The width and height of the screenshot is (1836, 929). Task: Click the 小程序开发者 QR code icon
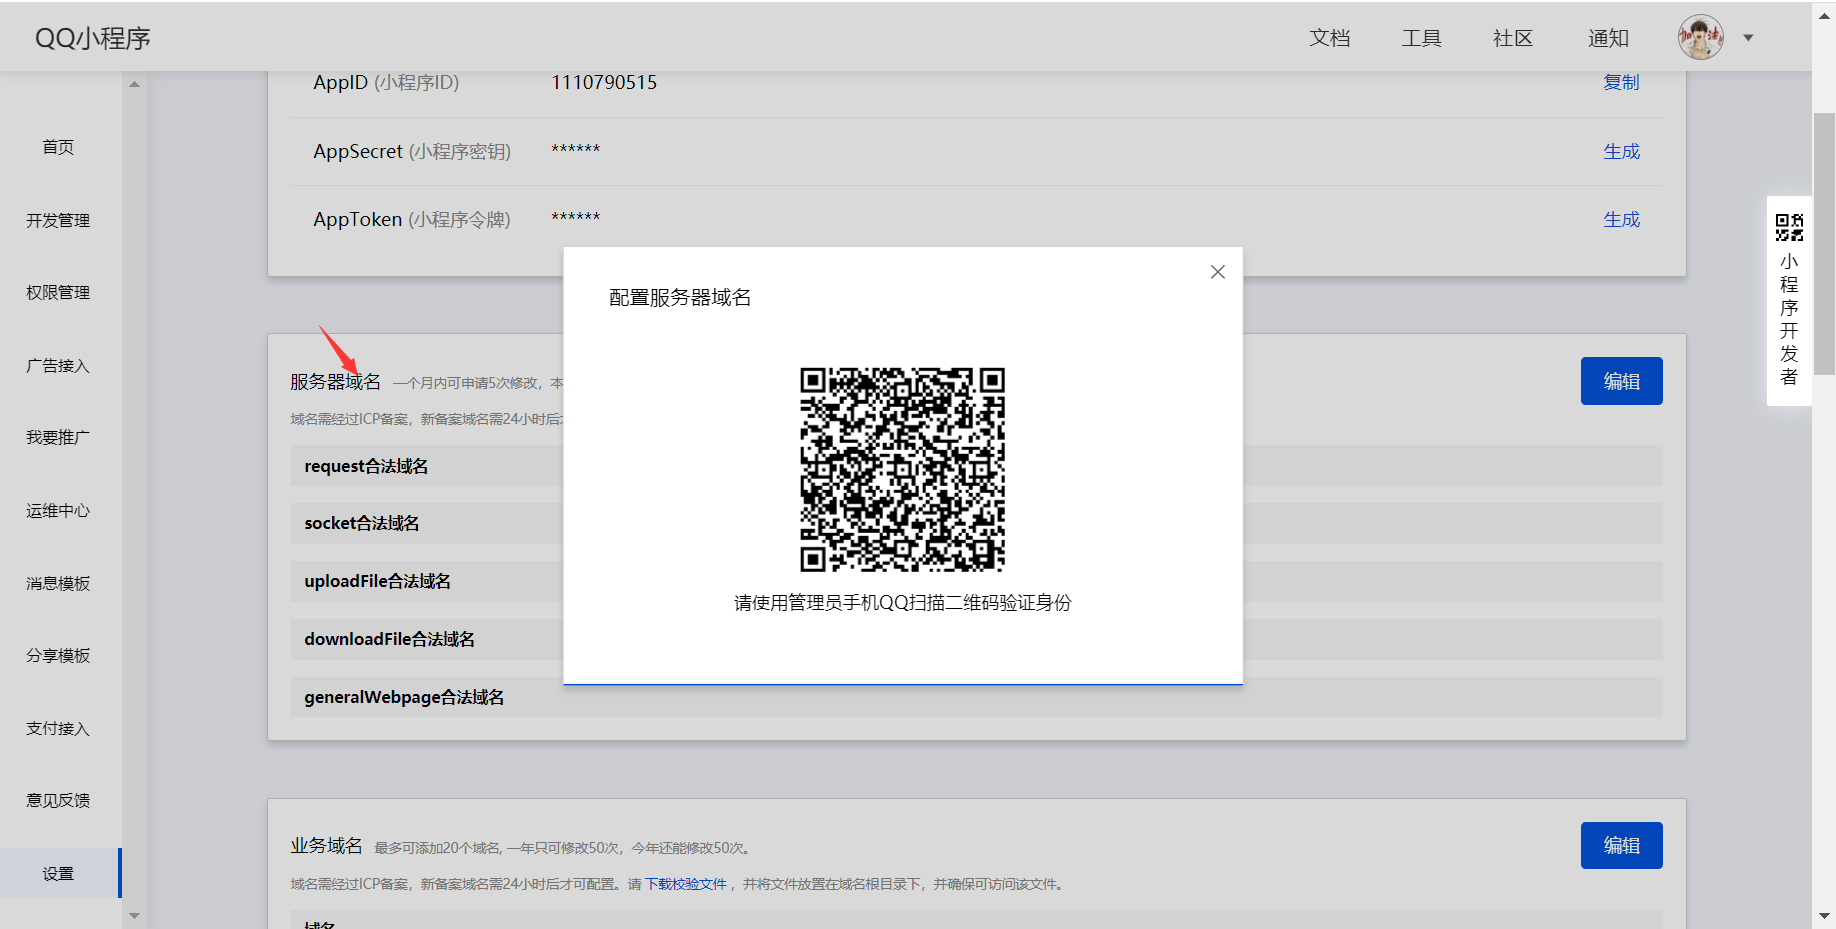click(1789, 227)
